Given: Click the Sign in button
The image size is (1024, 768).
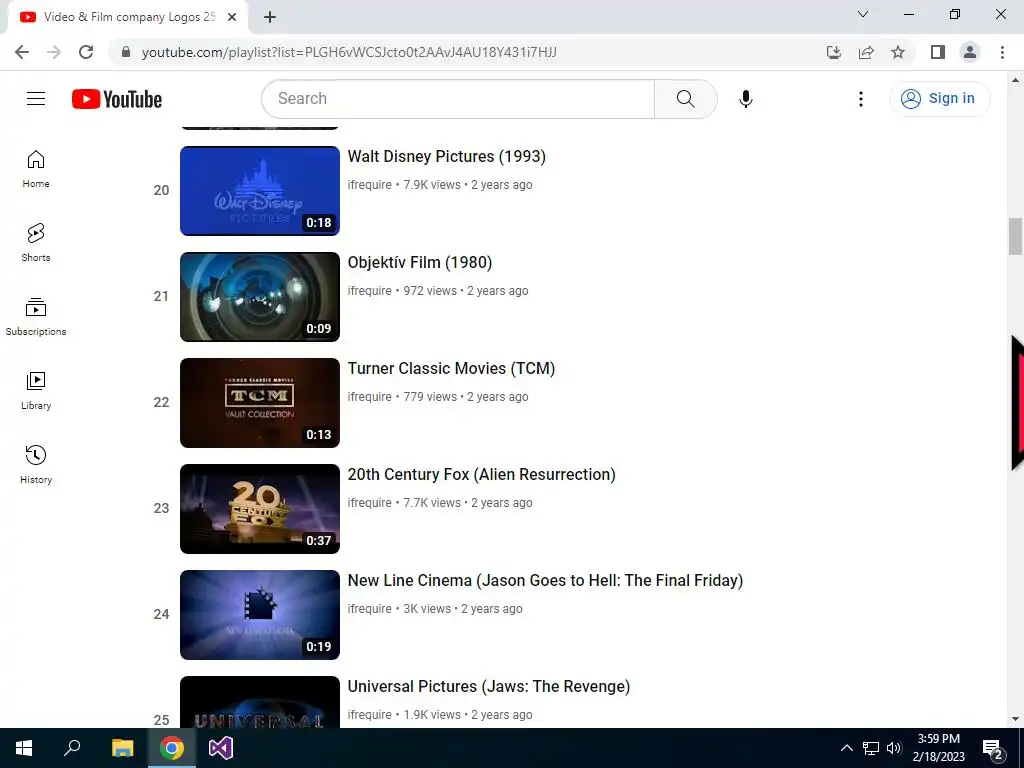Looking at the screenshot, I should [x=939, y=99].
